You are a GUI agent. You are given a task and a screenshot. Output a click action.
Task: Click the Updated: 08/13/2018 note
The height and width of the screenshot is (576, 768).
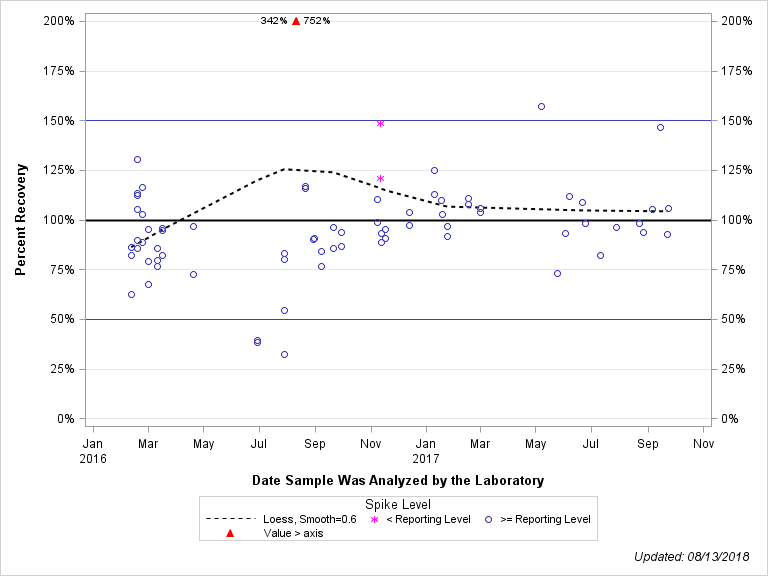(692, 557)
